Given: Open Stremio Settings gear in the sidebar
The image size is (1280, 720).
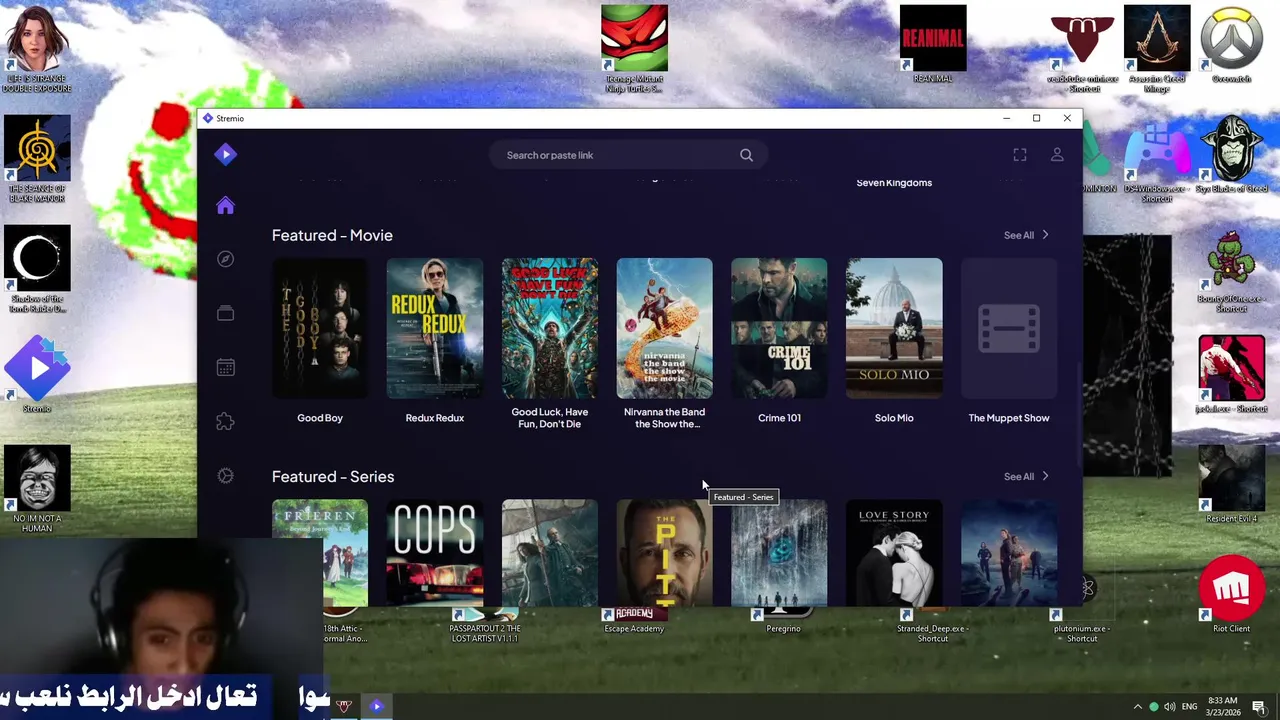Looking at the screenshot, I should [225, 476].
